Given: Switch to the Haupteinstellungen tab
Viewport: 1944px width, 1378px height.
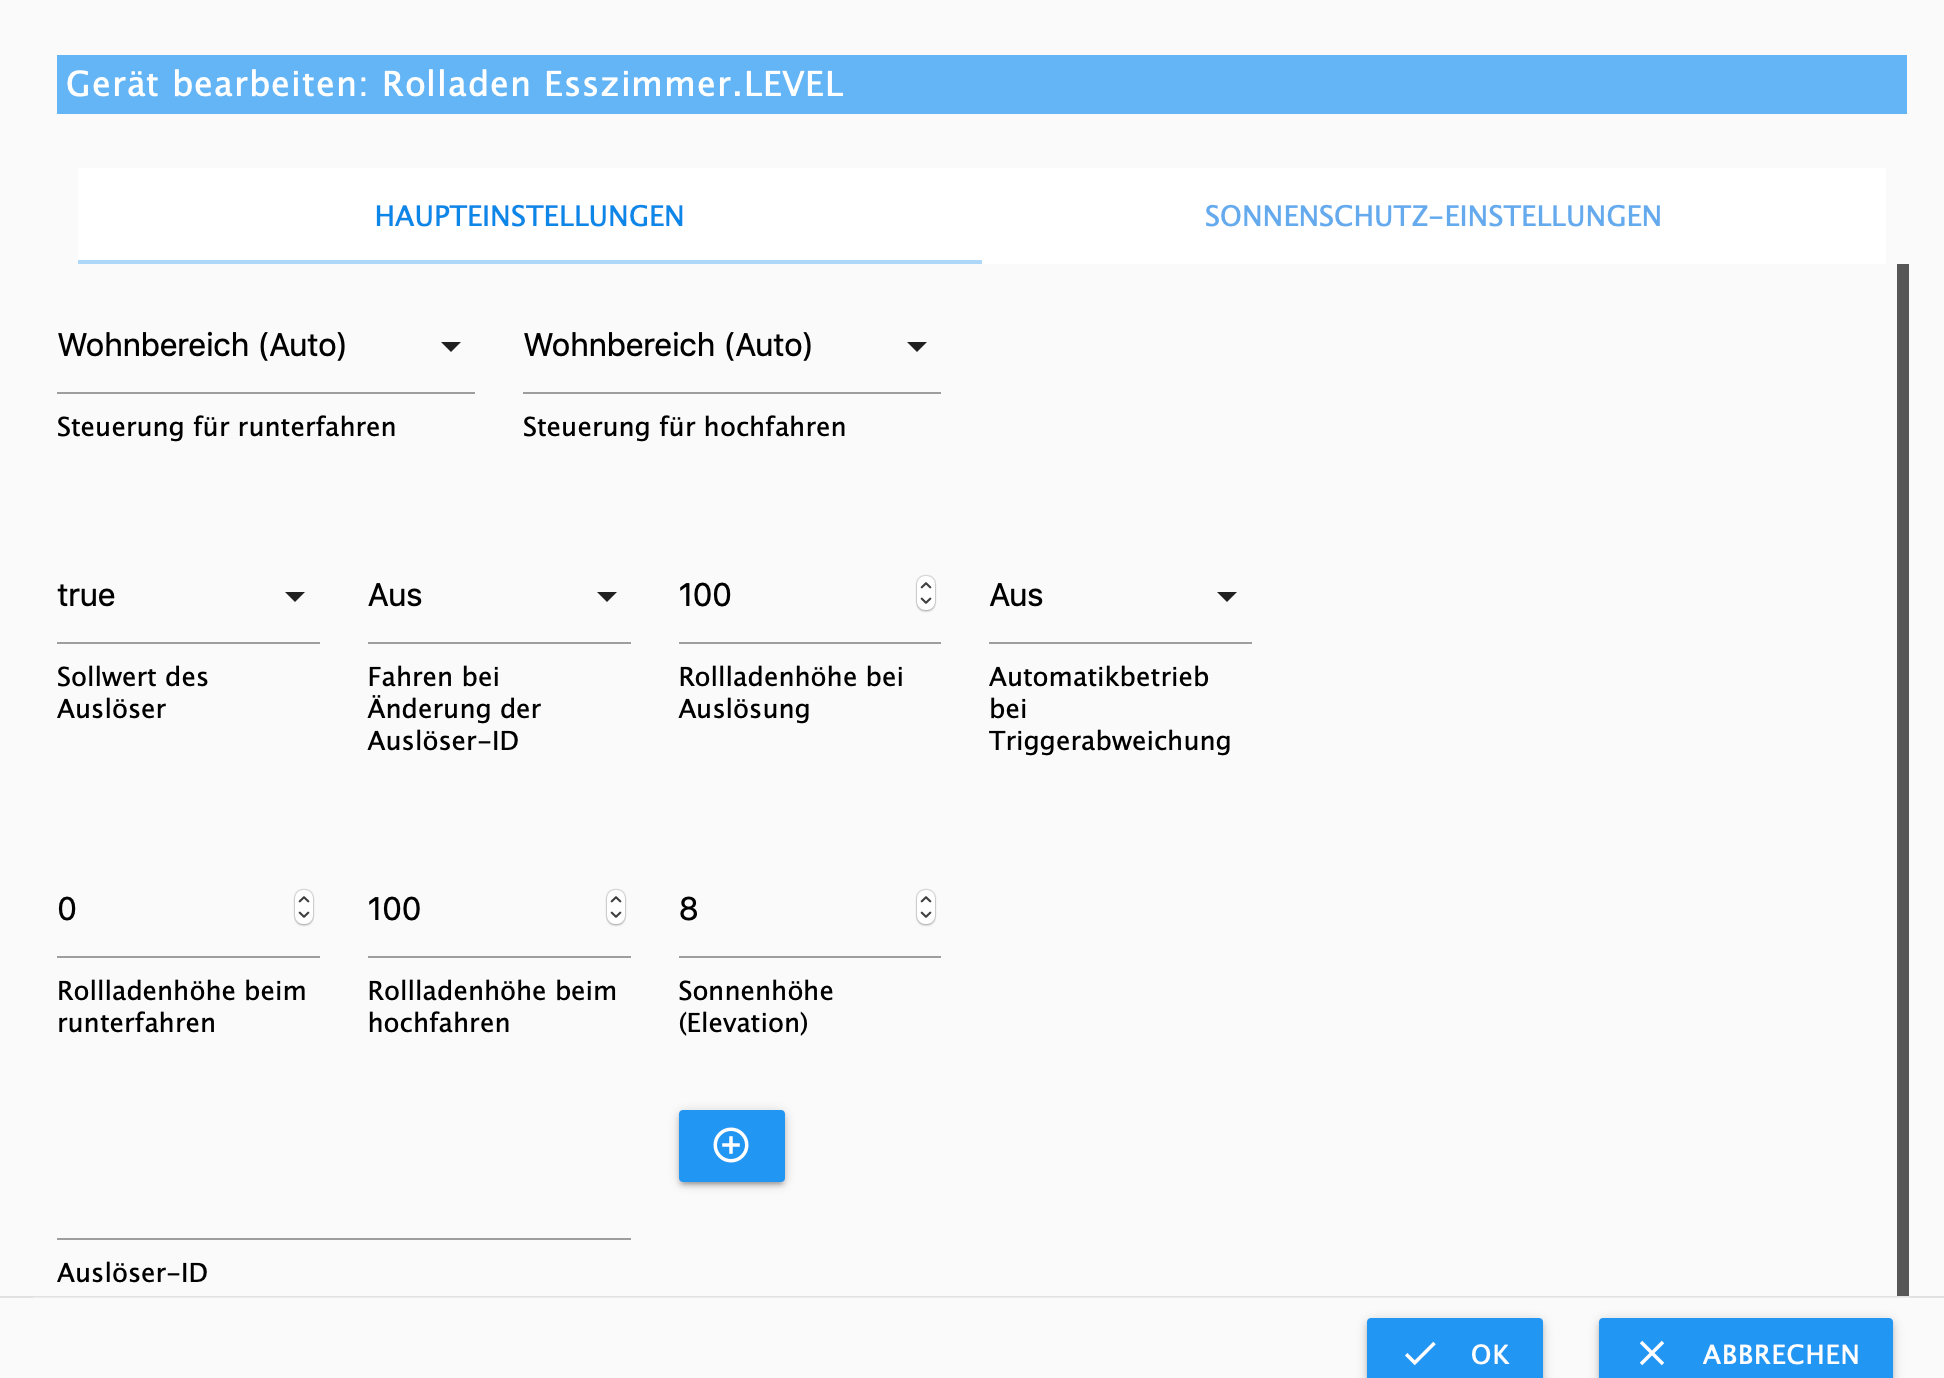Looking at the screenshot, I should [529, 216].
